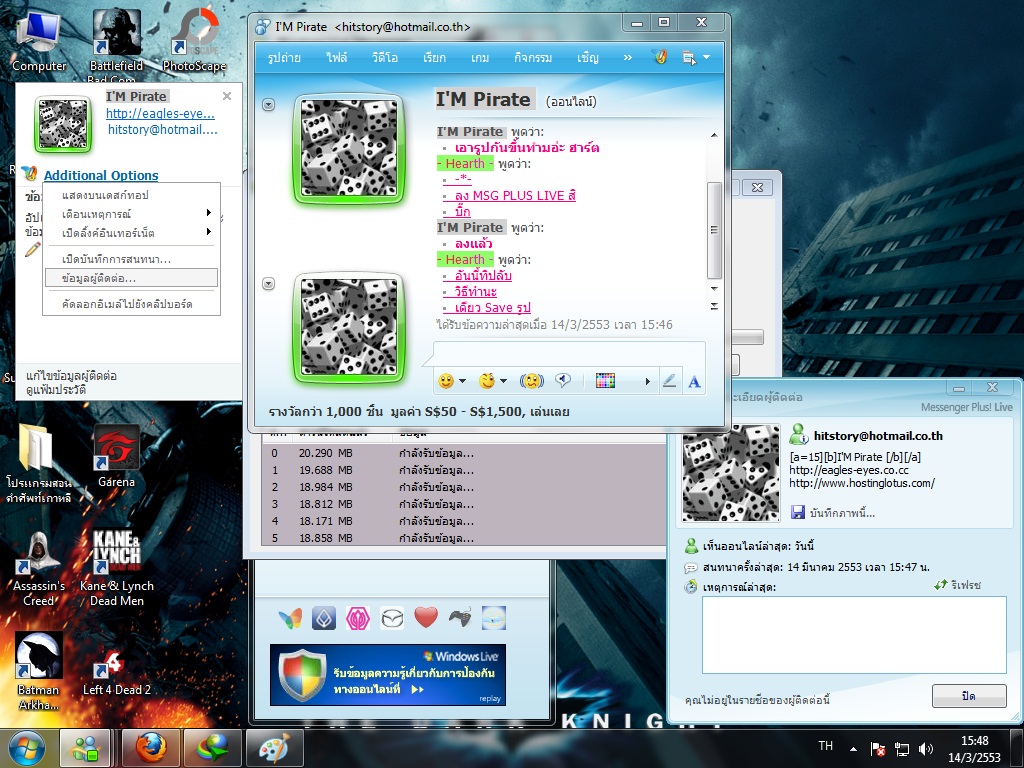The image size is (1024, 768).
Task: Show more input toolbar items via right arrow
Action: pyautogui.click(x=648, y=381)
